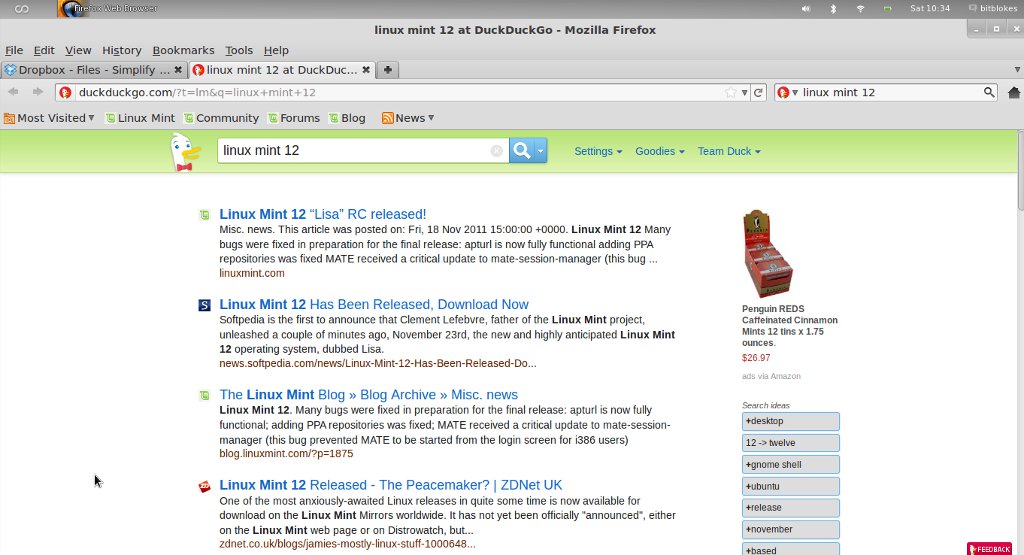Image resolution: width=1024 pixels, height=555 pixels.
Task: Close the linux mint 12 DuckDuckGo tab
Action: (x=366, y=70)
